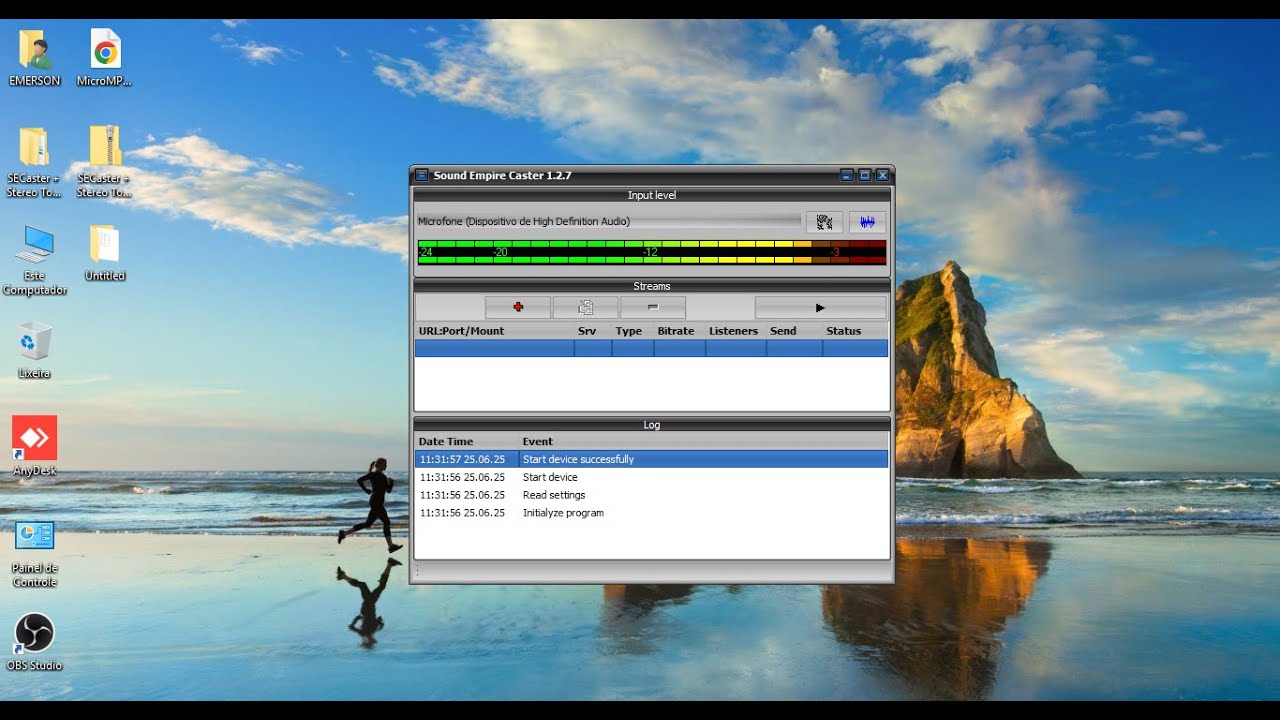Select the 'Read settings' log row
Viewport: 1280px width, 720px height.
651,495
